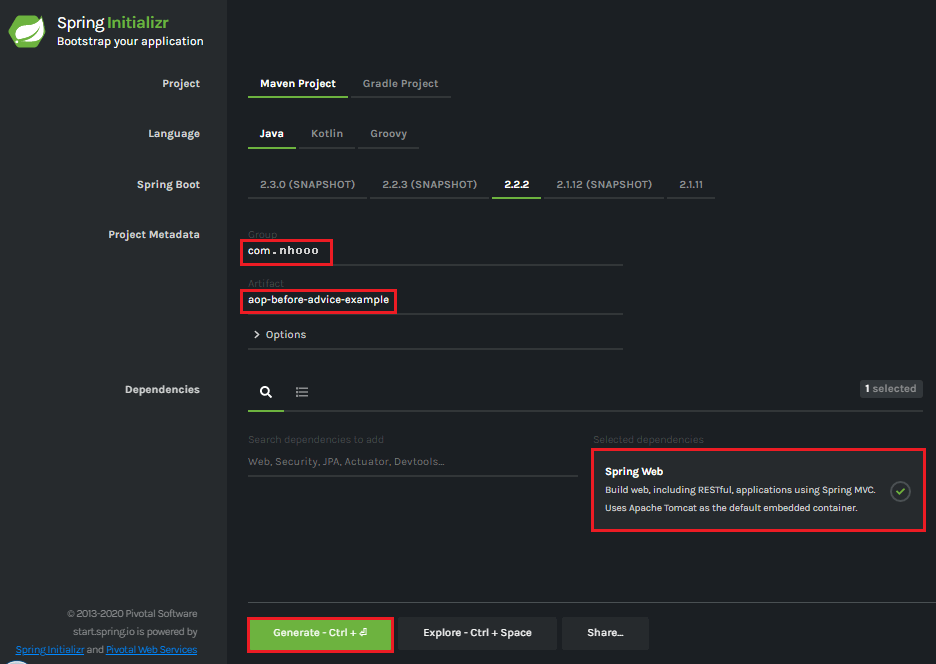Click the Spring Initializr leaf logo
Image resolution: width=936 pixels, height=664 pixels.
point(26,31)
